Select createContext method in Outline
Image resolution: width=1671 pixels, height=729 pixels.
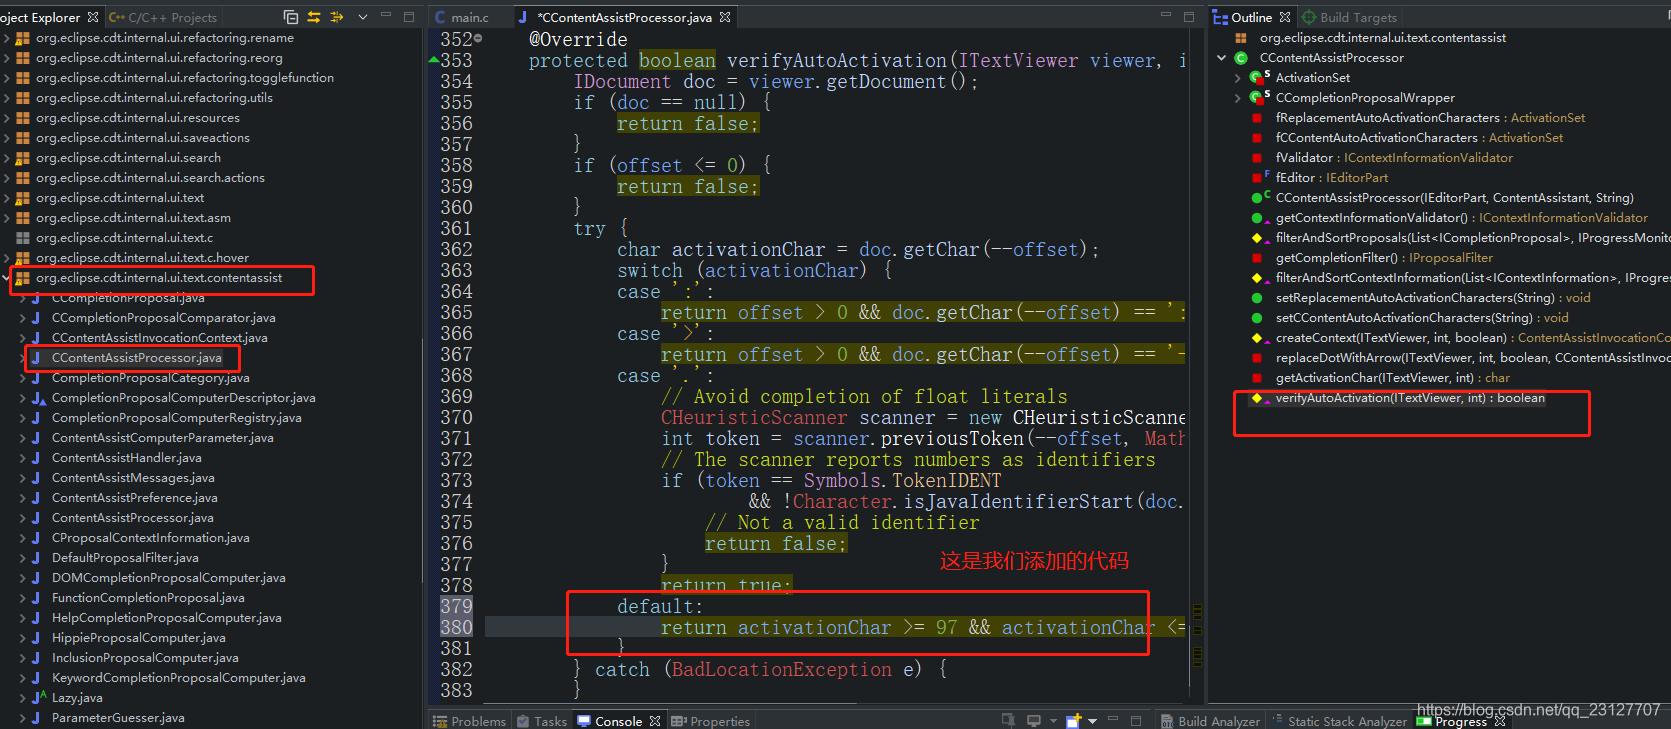pyautogui.click(x=1472, y=338)
